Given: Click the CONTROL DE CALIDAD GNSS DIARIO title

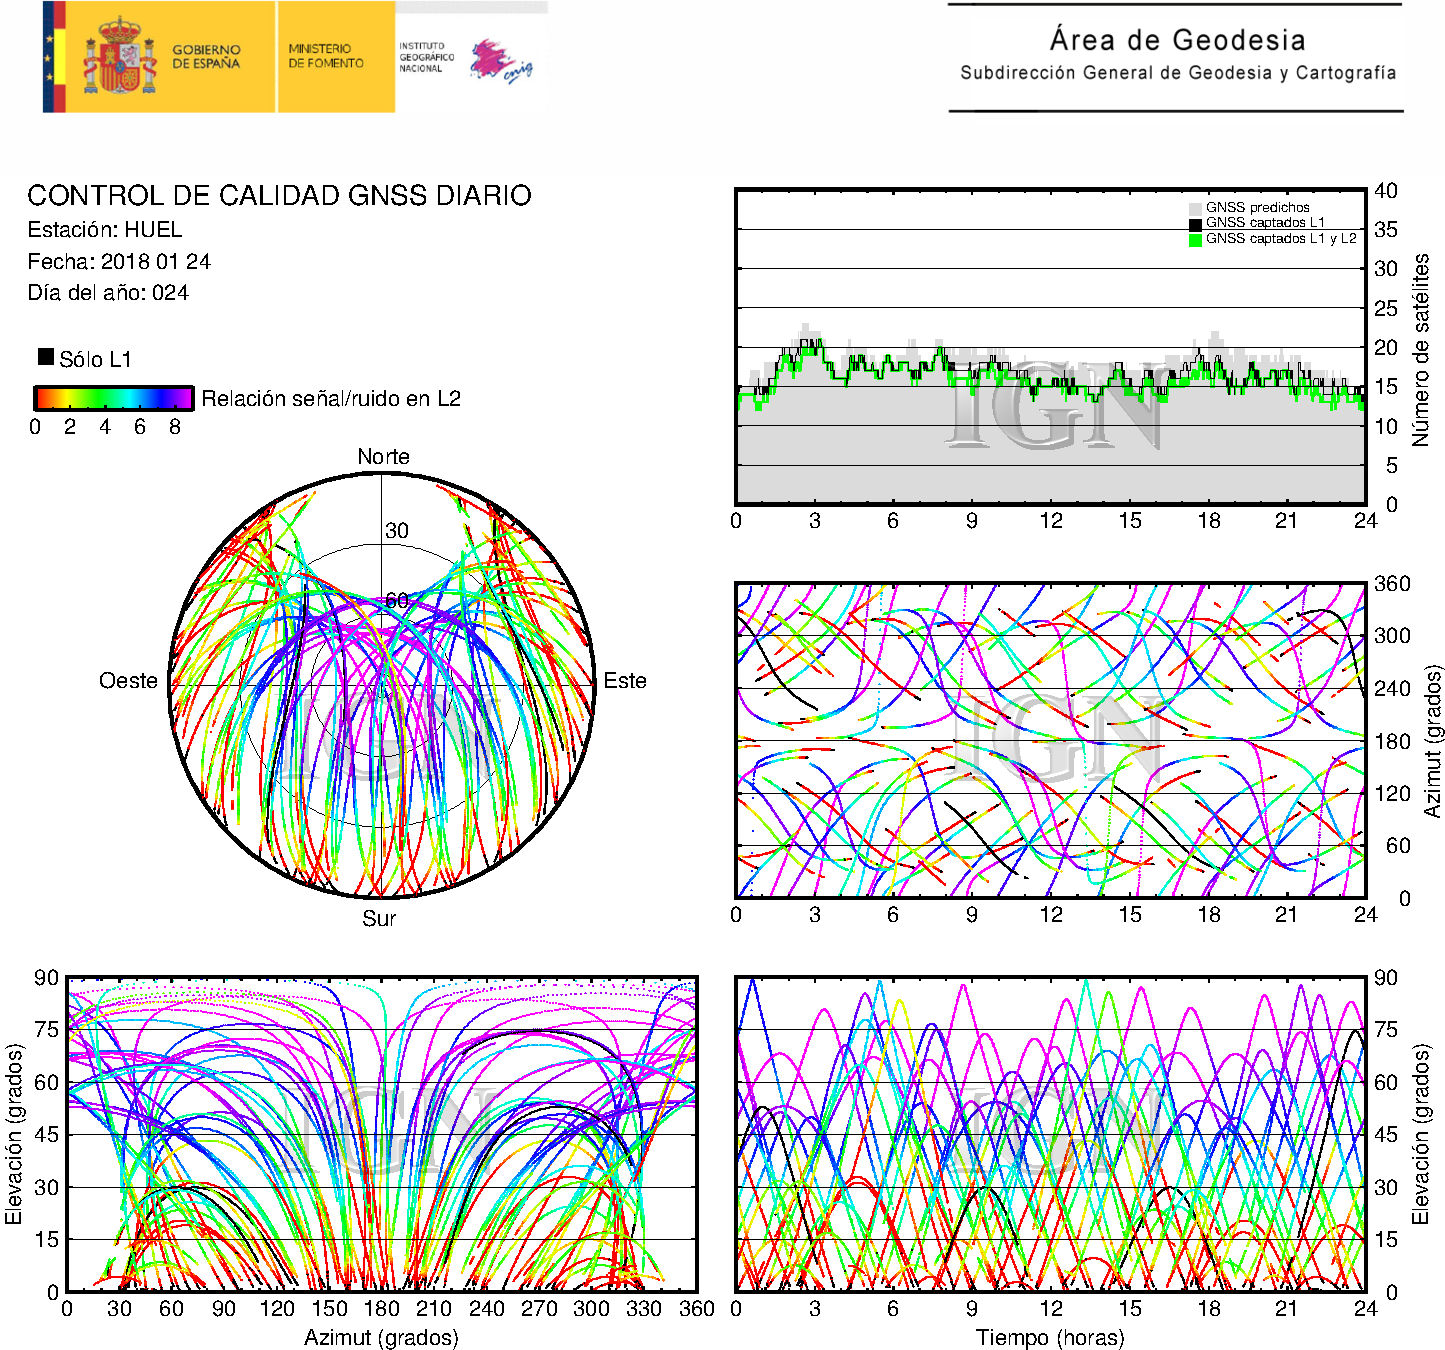Looking at the screenshot, I should (x=279, y=195).
